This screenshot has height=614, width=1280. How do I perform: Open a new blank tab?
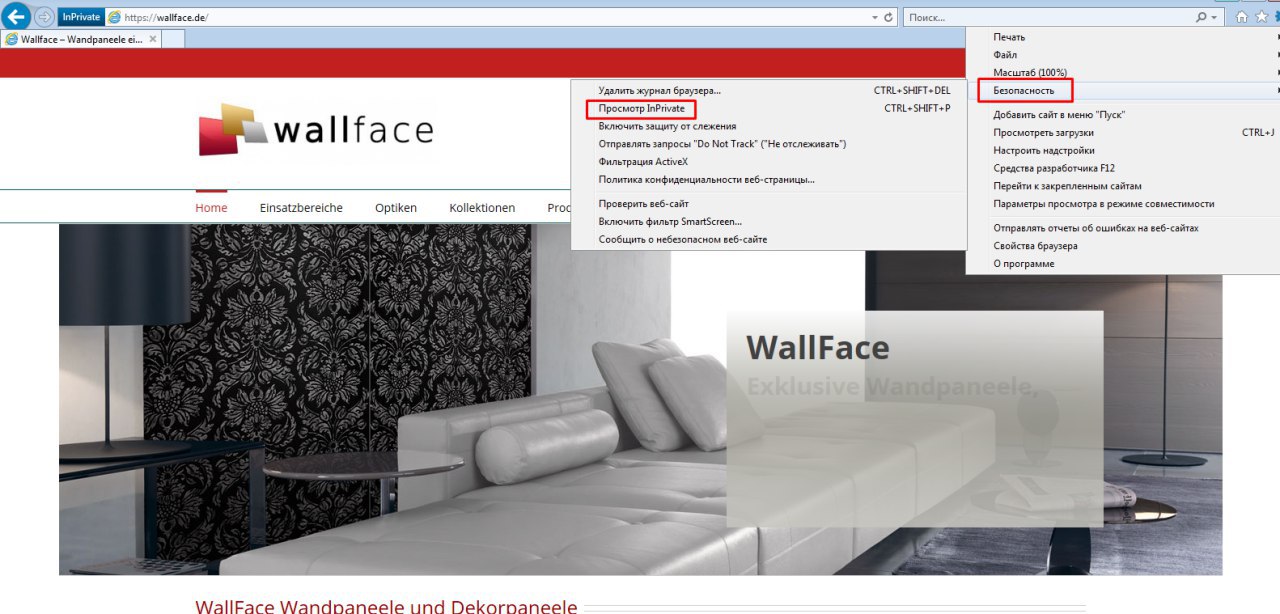pos(173,39)
